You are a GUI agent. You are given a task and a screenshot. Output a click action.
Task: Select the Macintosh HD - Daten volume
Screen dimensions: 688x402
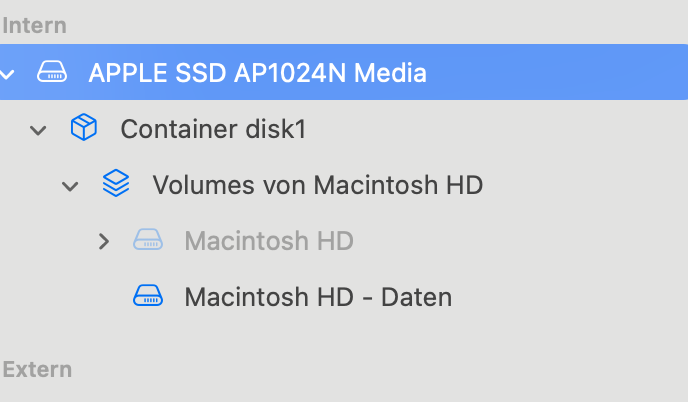pyautogui.click(x=318, y=296)
